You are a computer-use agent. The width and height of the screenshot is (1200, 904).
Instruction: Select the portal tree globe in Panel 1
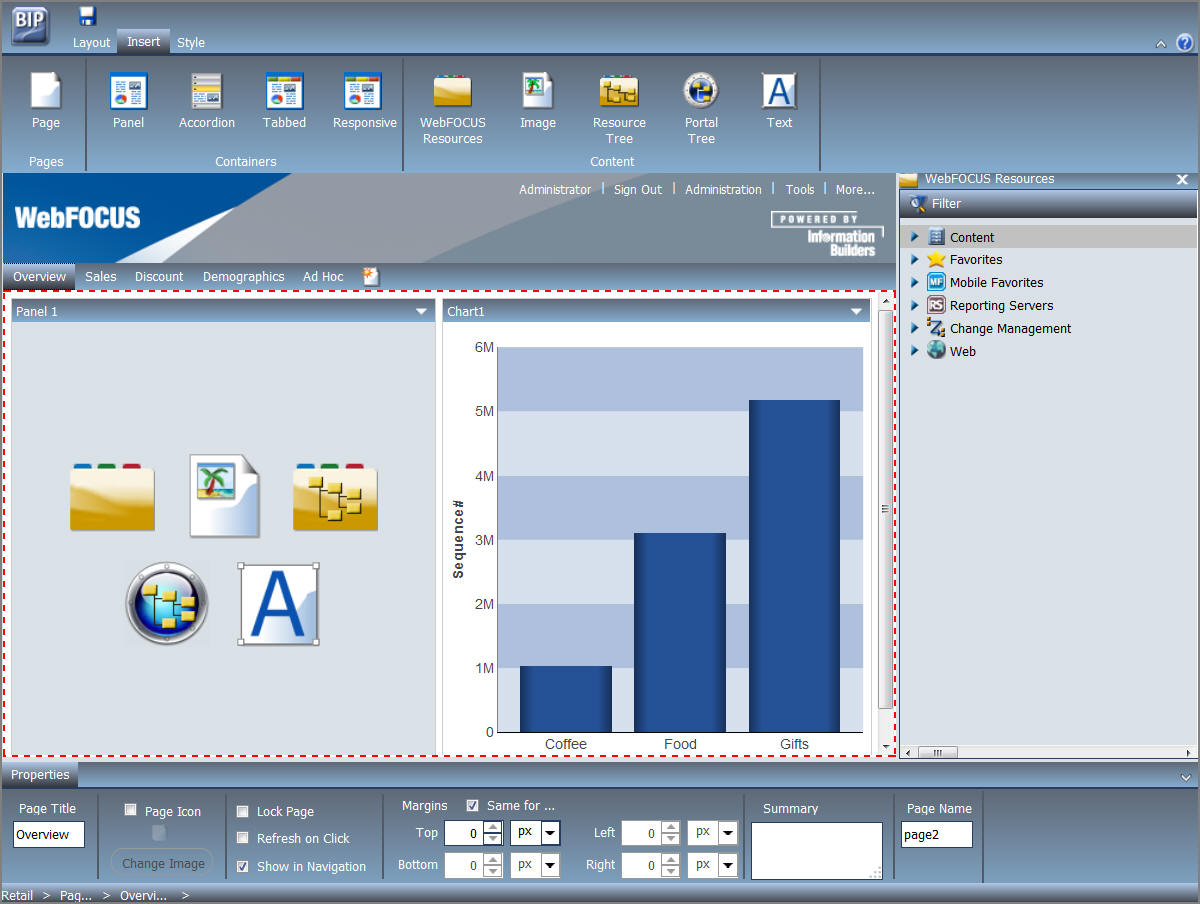pos(167,602)
